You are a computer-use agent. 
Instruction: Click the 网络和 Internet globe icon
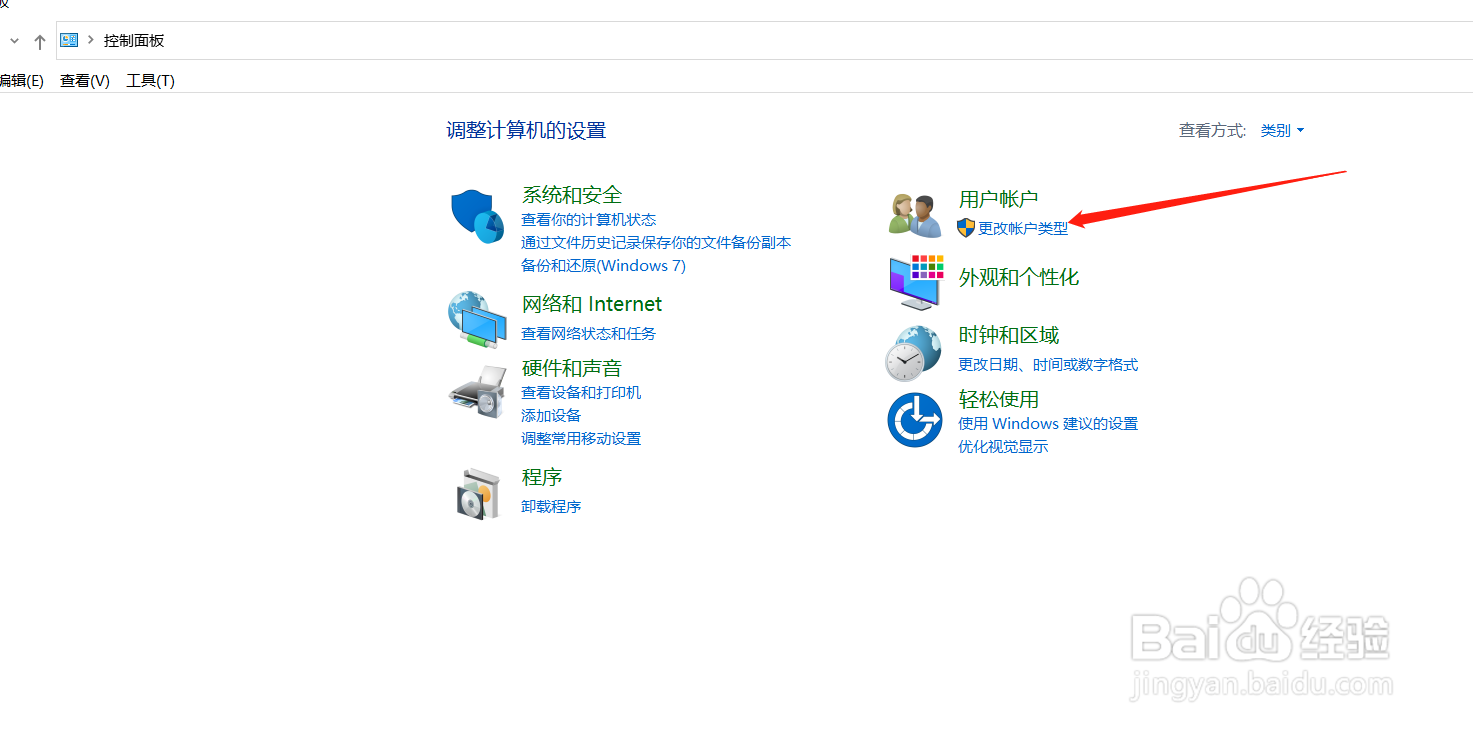click(x=477, y=320)
